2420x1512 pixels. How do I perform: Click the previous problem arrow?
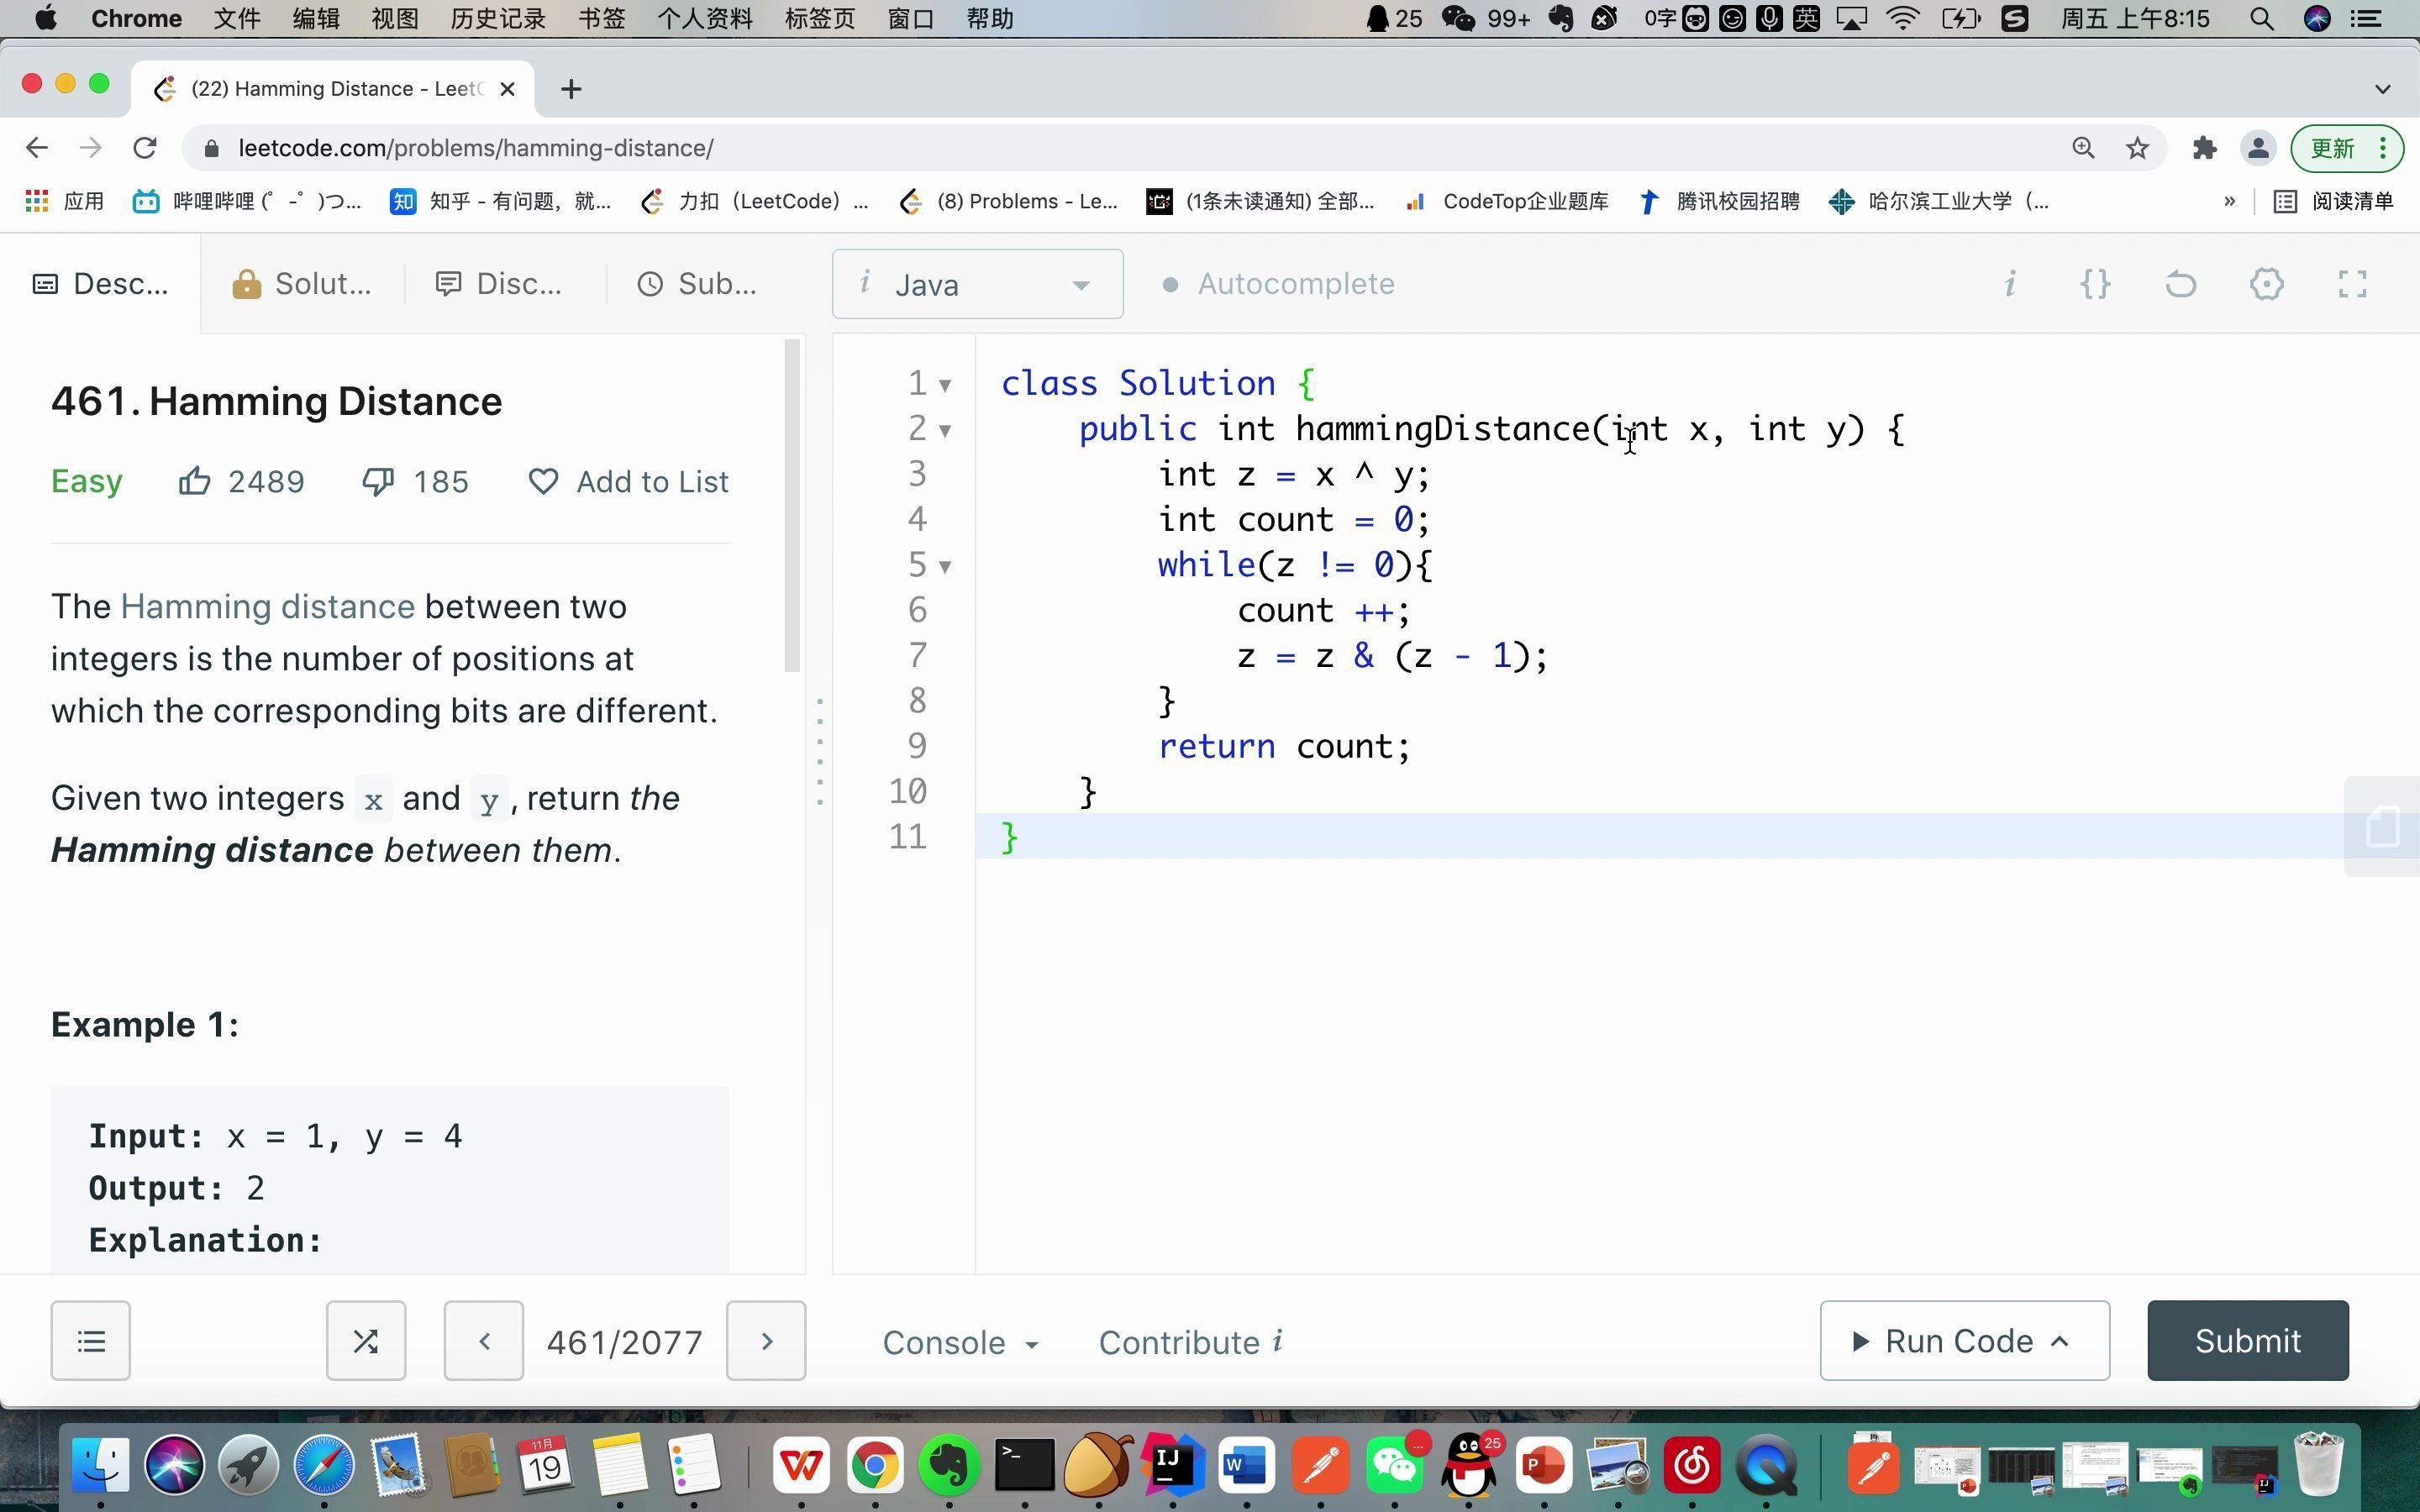(x=484, y=1341)
